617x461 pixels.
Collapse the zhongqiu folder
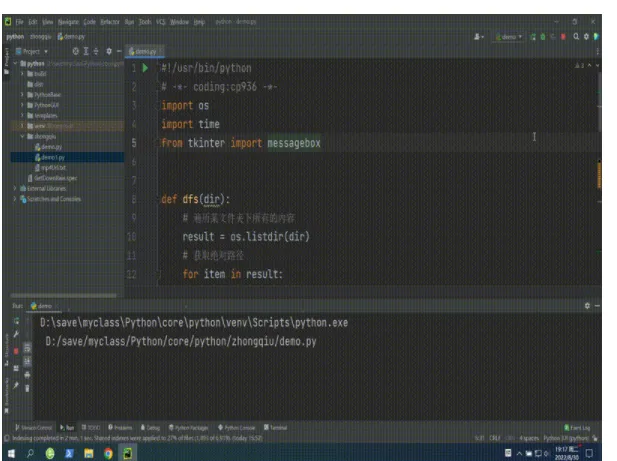[22, 136]
